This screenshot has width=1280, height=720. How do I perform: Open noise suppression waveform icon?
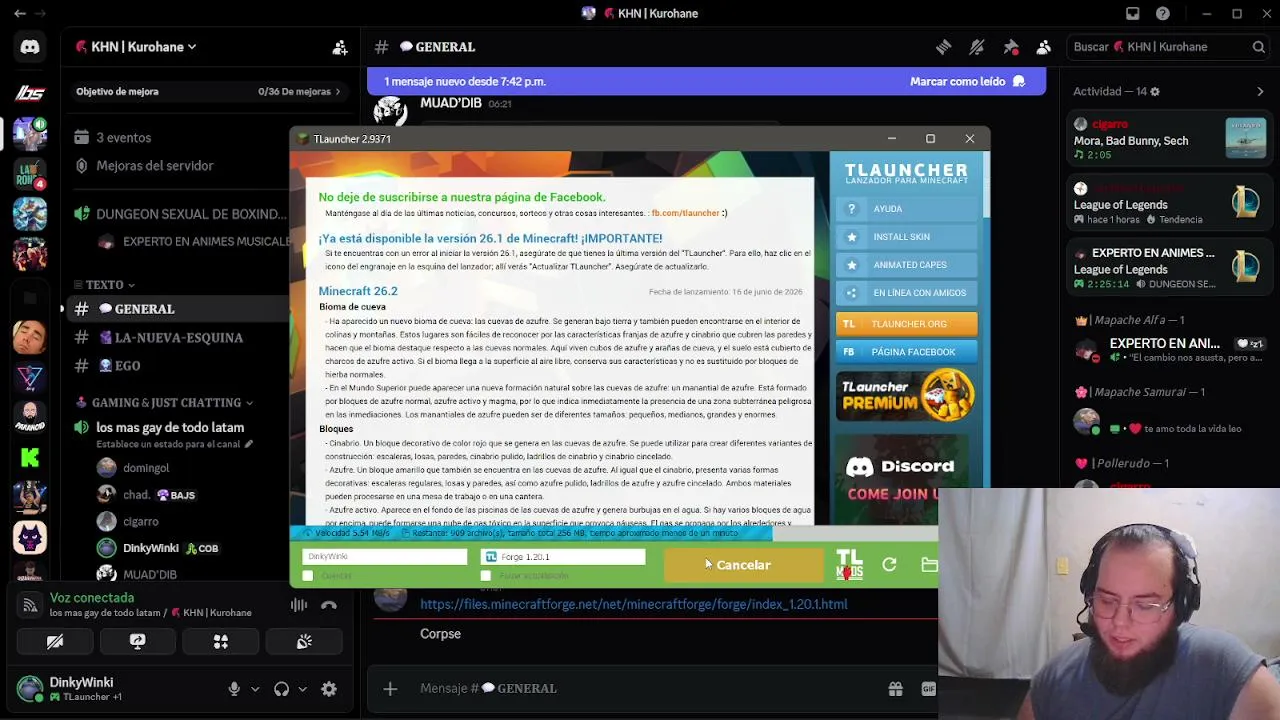click(299, 604)
